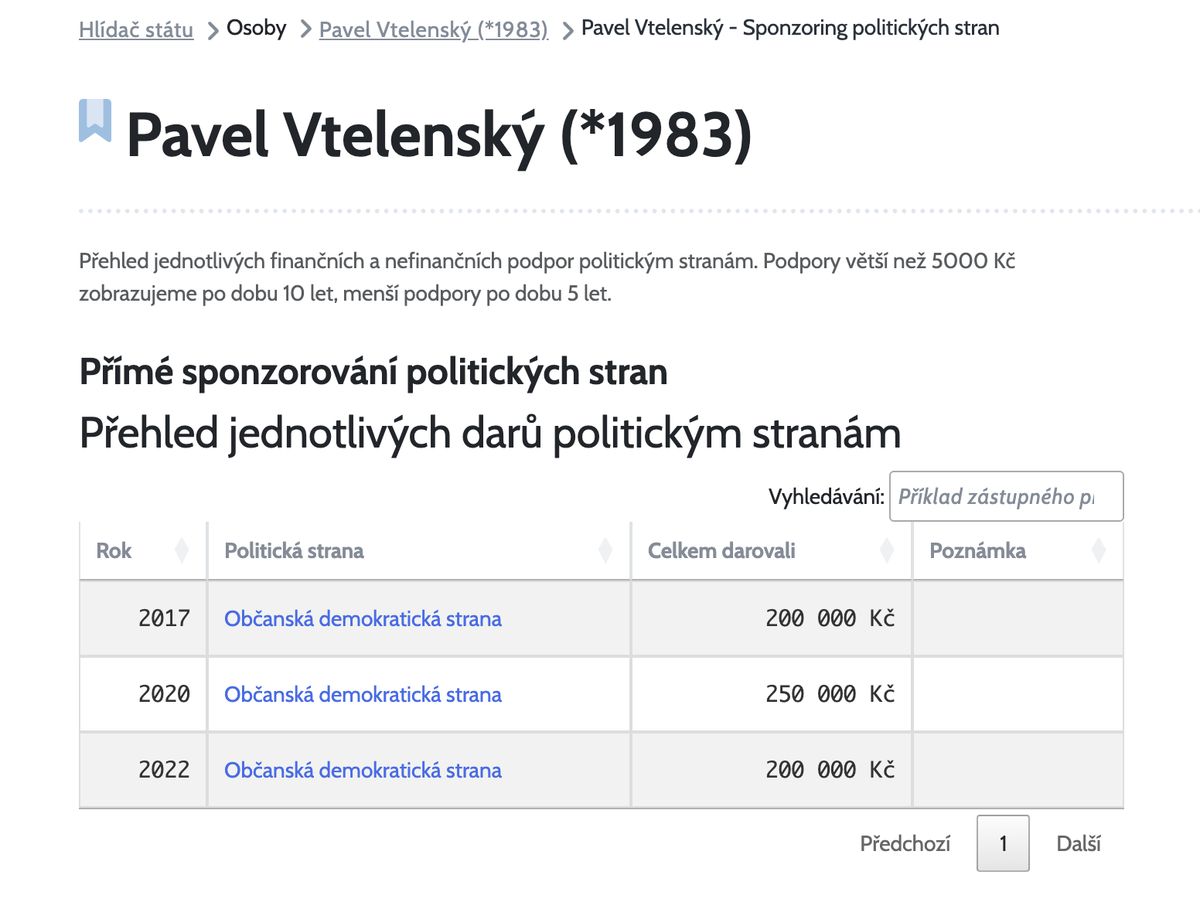1200x909 pixels.
Task: Sort by Politická strana column arrows
Action: 605,550
